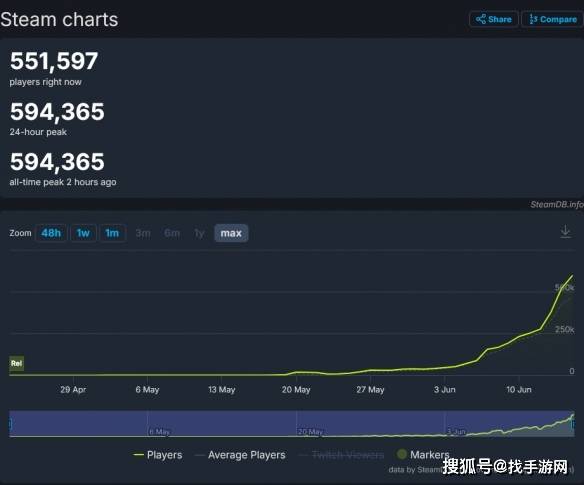Click the right handle of the range navigator
Screen dimensions: 584x485
pyautogui.click(x=573, y=424)
